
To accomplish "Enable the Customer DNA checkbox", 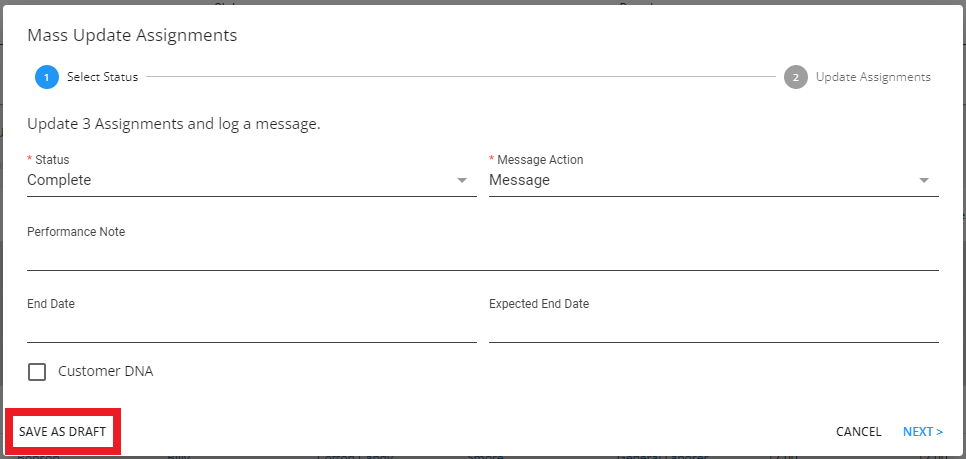I will tap(37, 372).
